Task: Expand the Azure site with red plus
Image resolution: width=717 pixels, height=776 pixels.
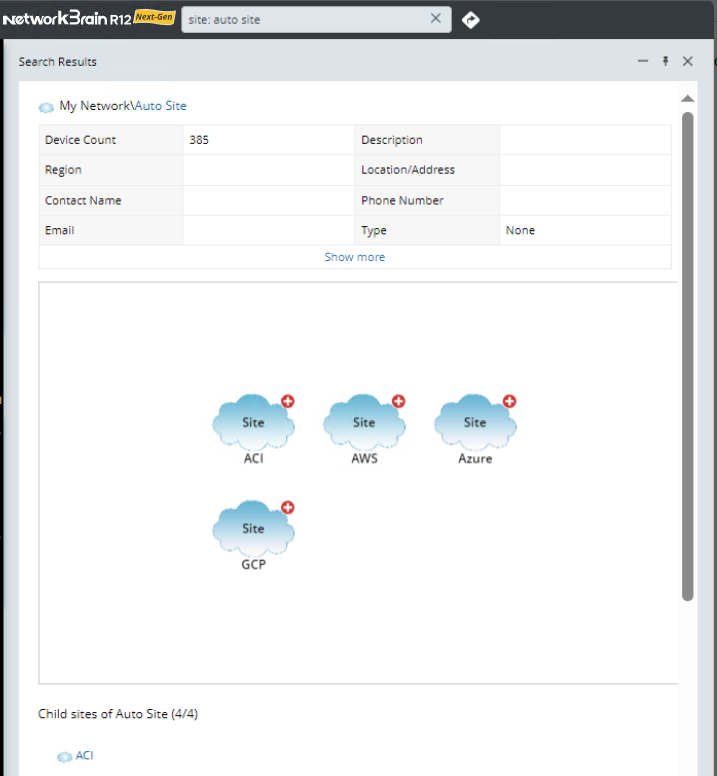Action: coord(510,401)
